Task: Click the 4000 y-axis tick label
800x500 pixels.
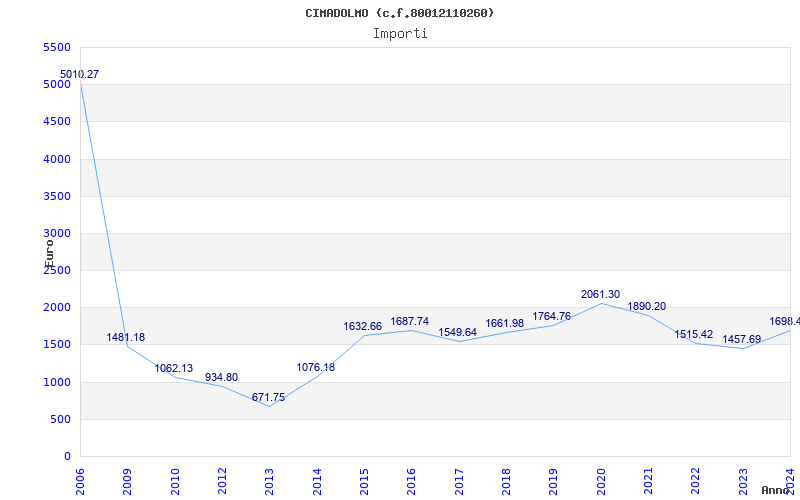Action: 57,159
